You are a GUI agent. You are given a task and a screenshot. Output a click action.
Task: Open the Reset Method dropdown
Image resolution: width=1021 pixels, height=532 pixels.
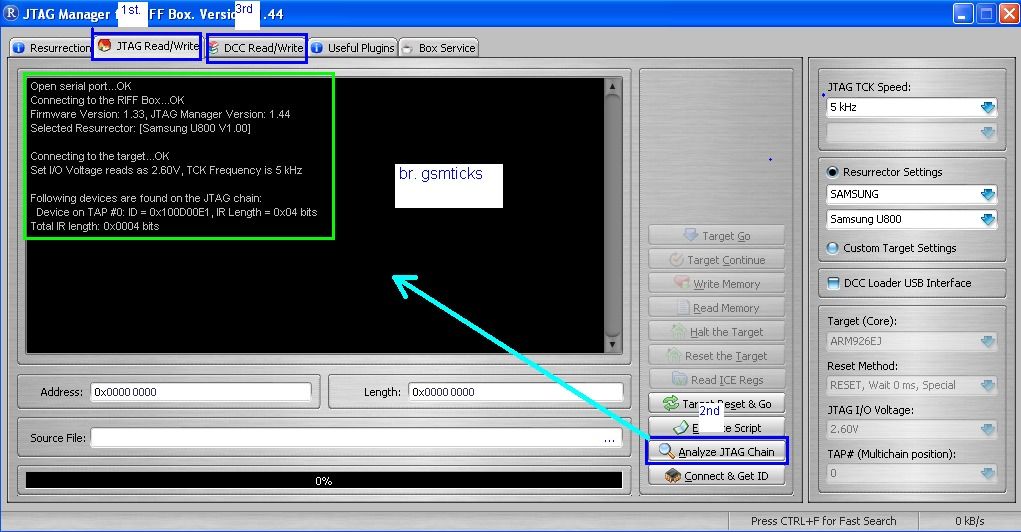[988, 385]
